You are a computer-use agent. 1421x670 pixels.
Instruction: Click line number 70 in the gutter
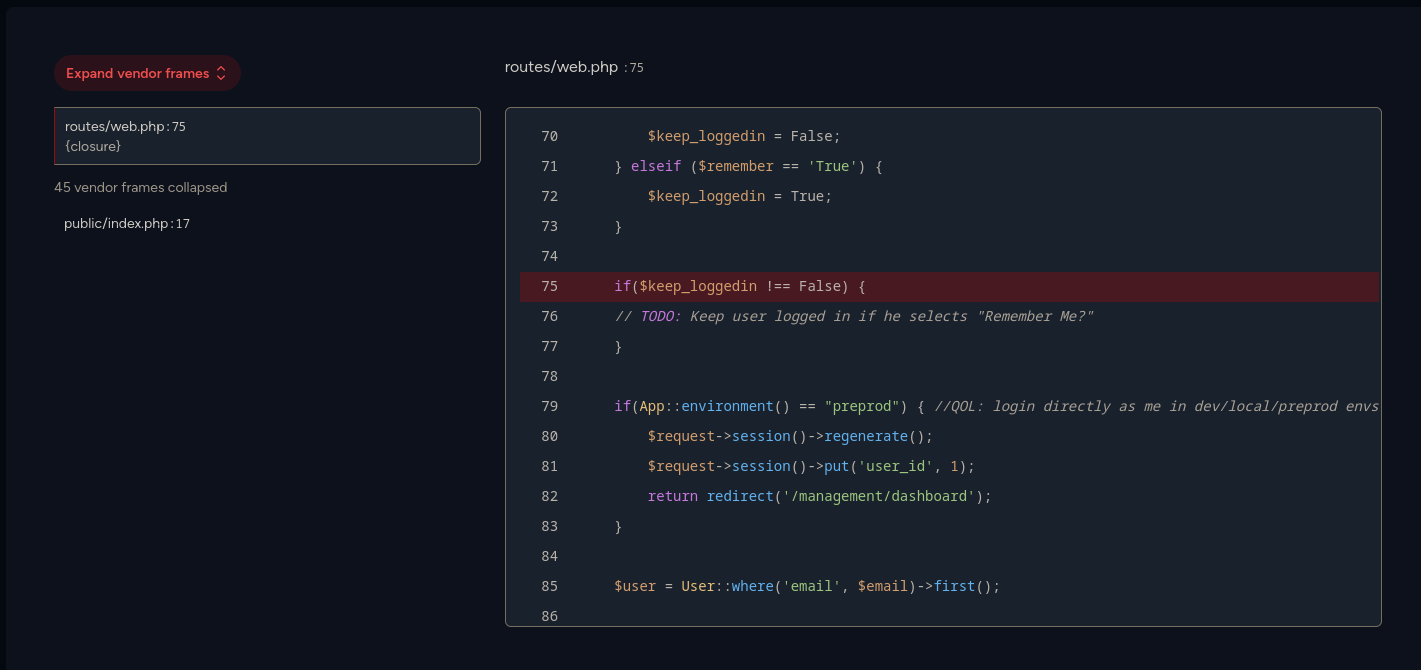click(x=549, y=136)
